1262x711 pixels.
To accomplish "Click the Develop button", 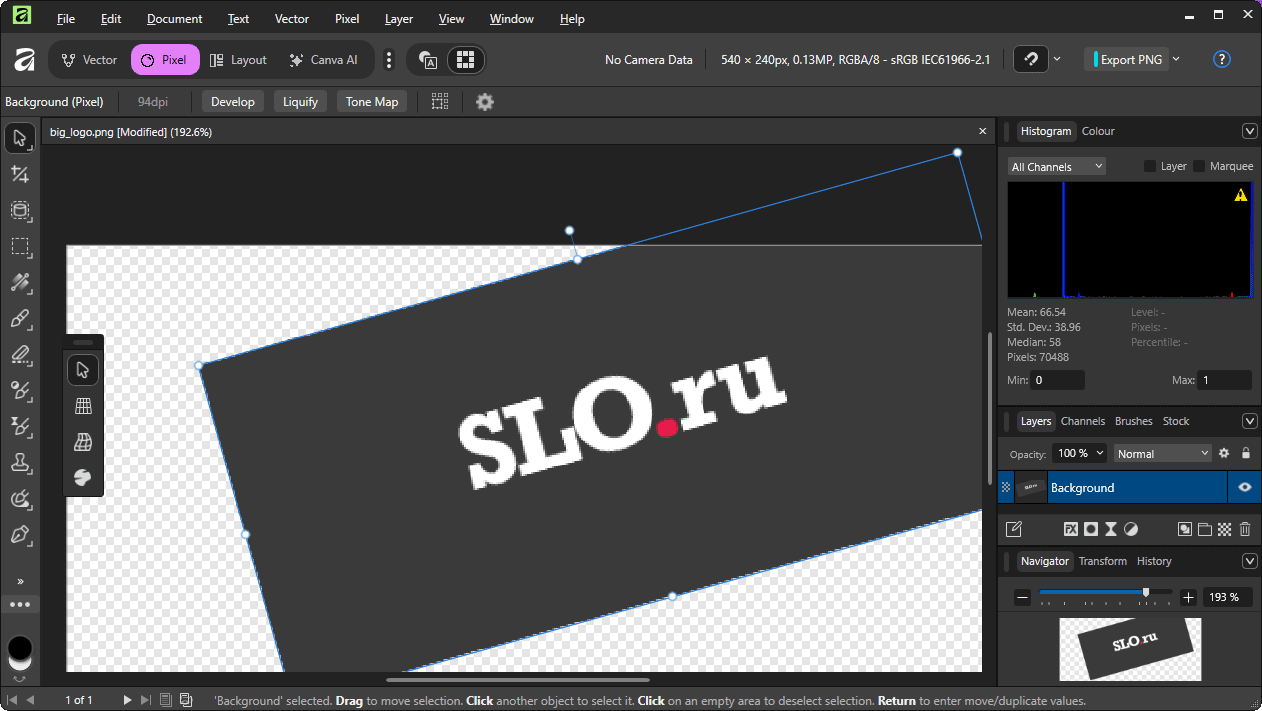I will [x=233, y=101].
